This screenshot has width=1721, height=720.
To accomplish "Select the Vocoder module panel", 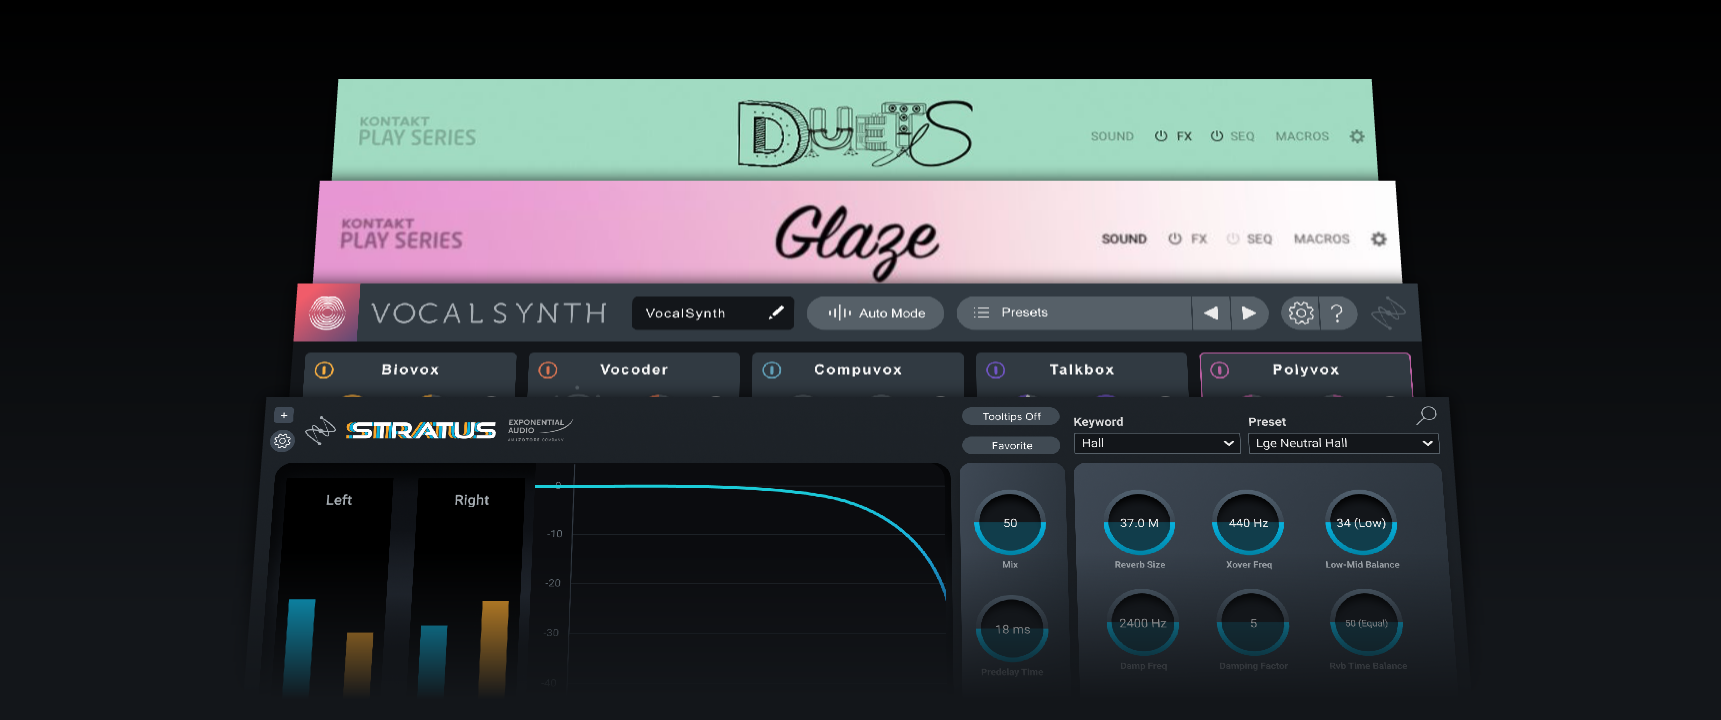I will click(x=634, y=374).
